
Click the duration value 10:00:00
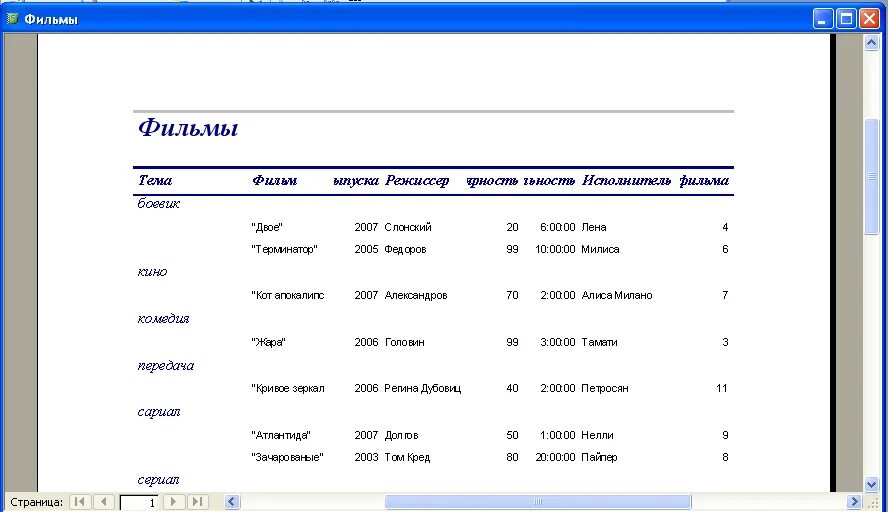coord(555,249)
